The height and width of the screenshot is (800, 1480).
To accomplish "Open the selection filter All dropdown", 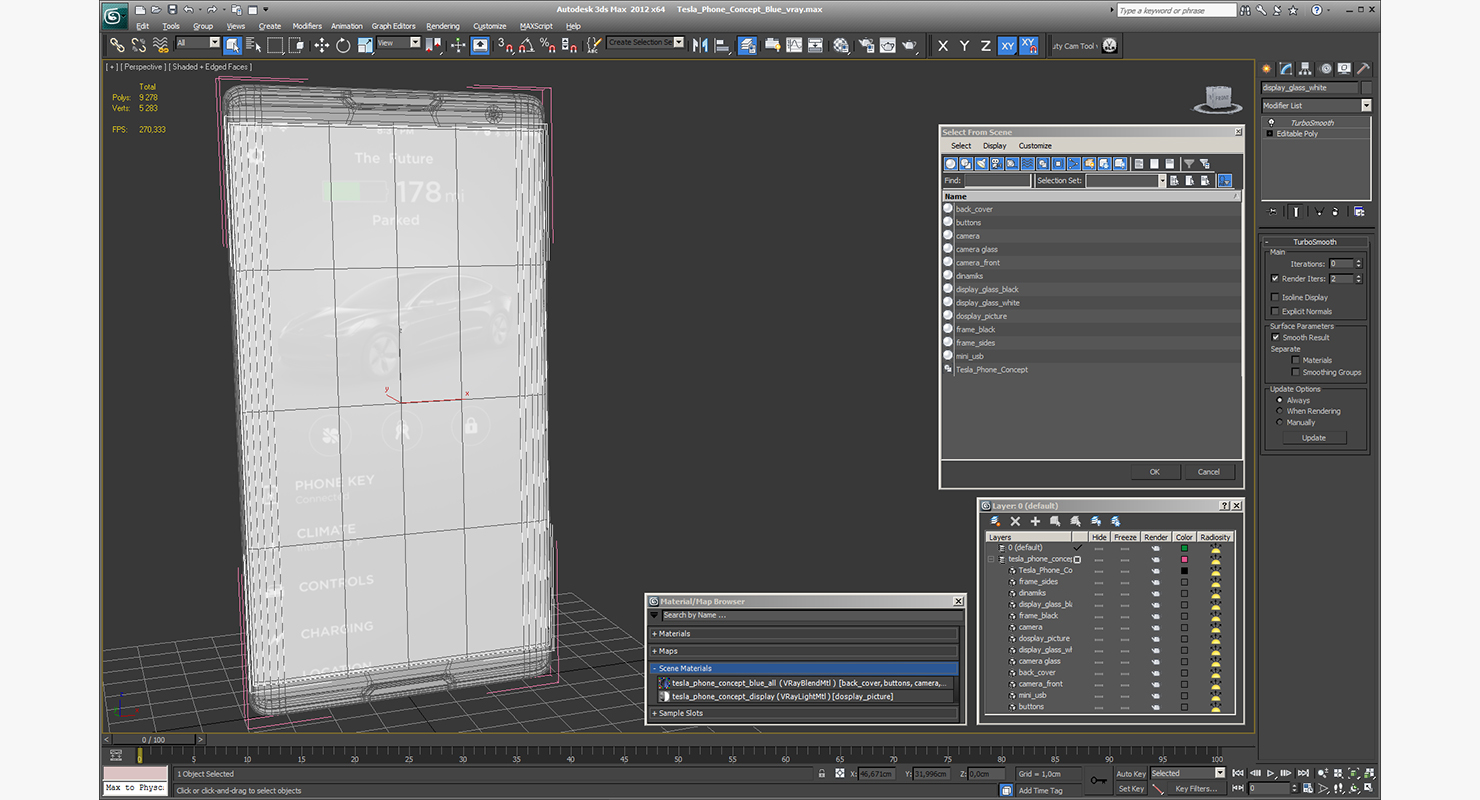I will [x=214, y=43].
